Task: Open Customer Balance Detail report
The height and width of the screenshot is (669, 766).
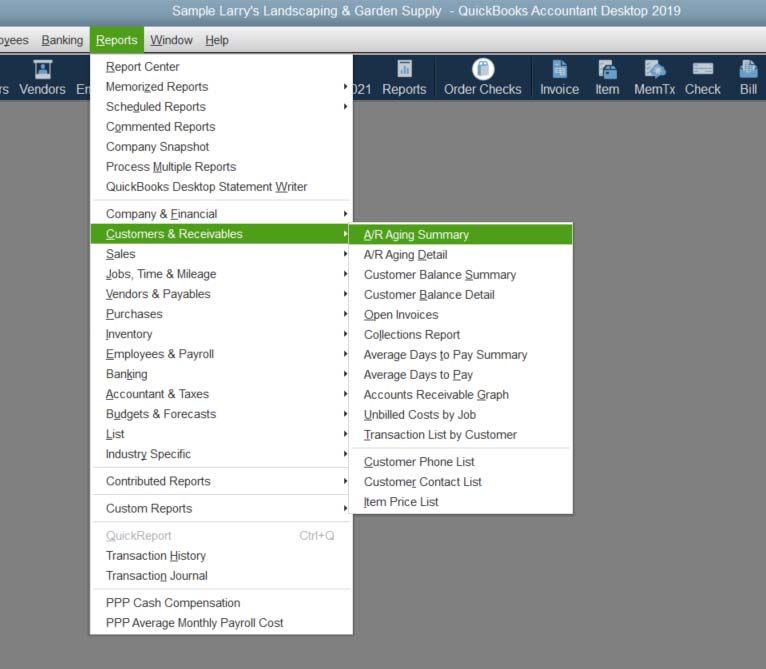Action: click(461, 295)
